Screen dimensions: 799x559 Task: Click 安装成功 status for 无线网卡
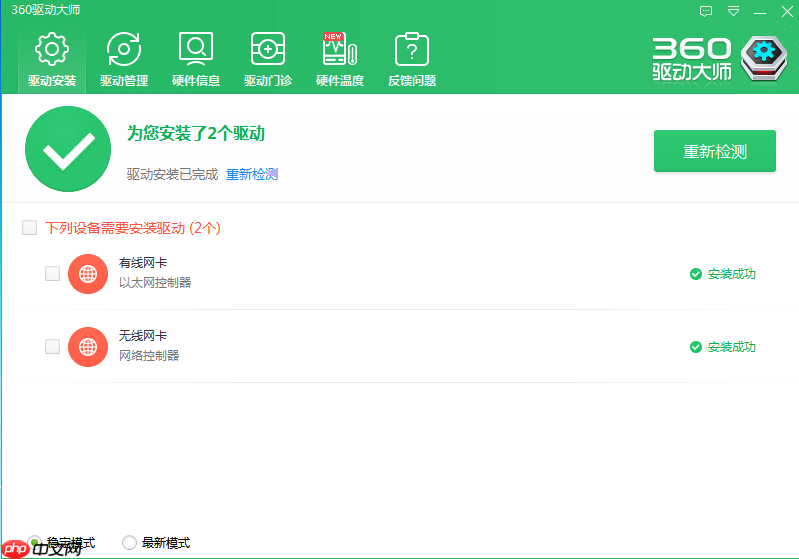point(723,347)
